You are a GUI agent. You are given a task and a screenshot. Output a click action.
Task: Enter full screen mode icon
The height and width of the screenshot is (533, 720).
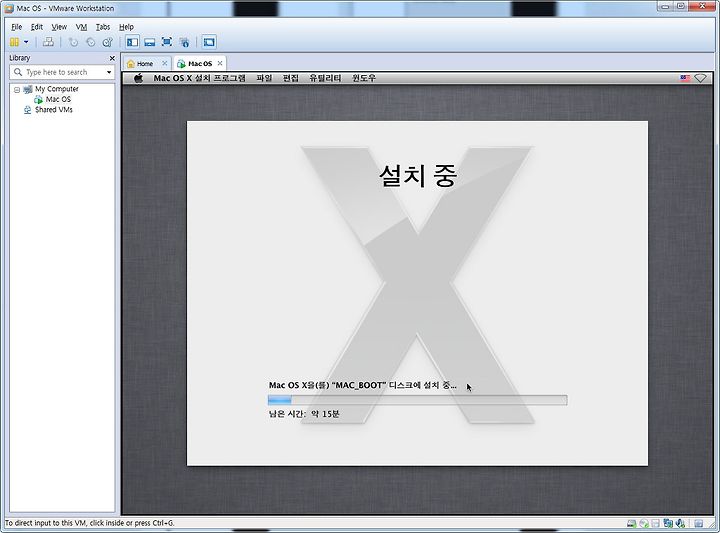click(x=167, y=42)
